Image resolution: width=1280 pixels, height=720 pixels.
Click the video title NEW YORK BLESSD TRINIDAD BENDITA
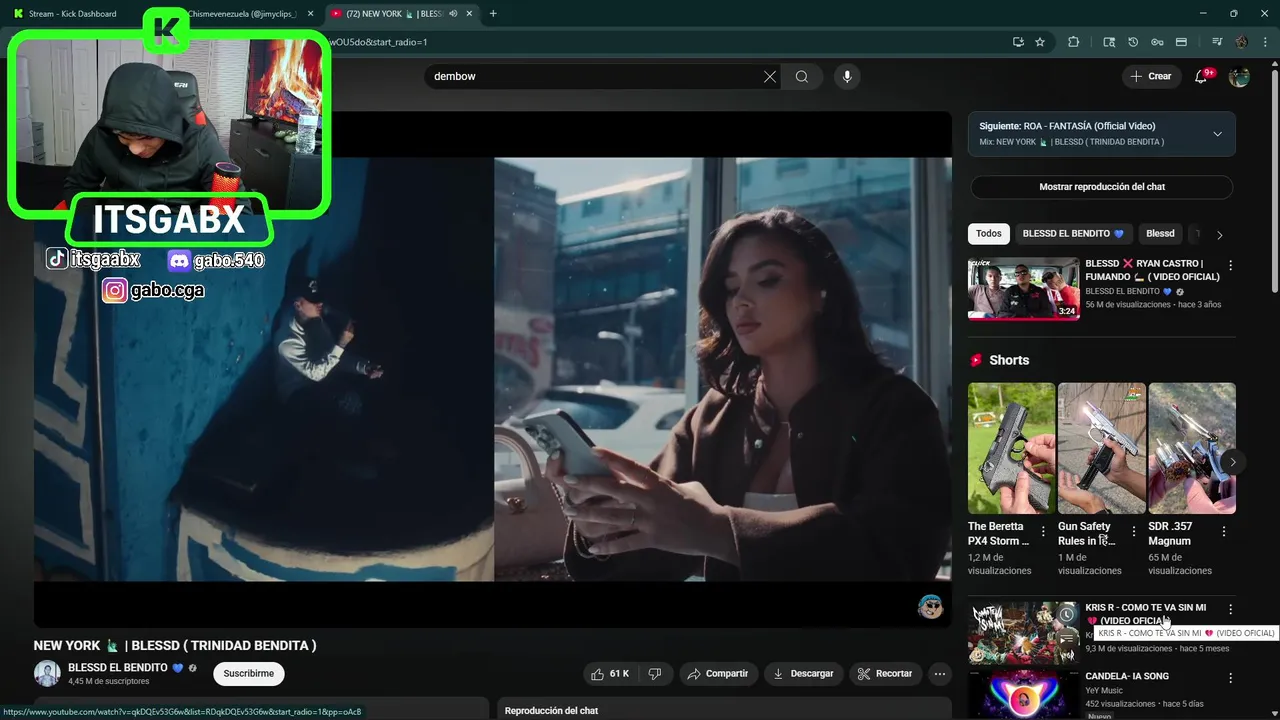(175, 646)
